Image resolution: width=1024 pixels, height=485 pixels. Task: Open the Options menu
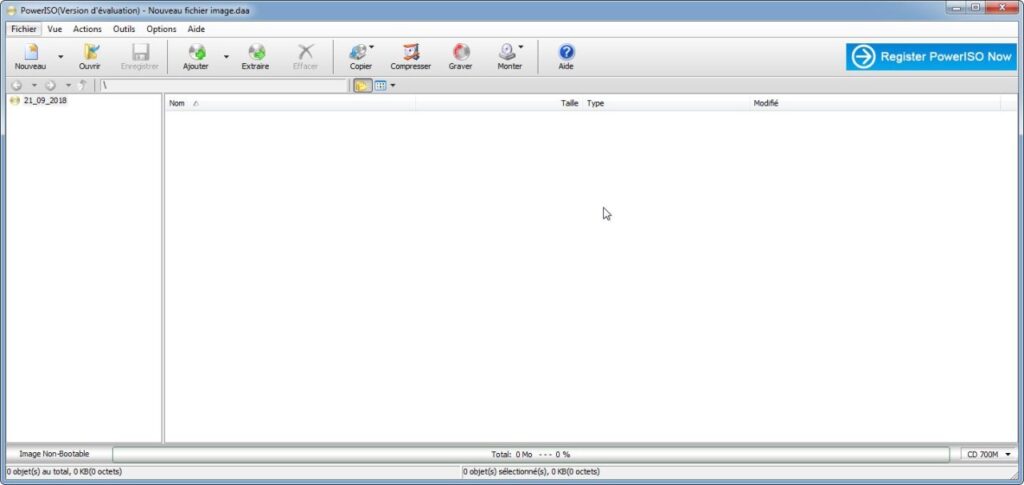(161, 29)
